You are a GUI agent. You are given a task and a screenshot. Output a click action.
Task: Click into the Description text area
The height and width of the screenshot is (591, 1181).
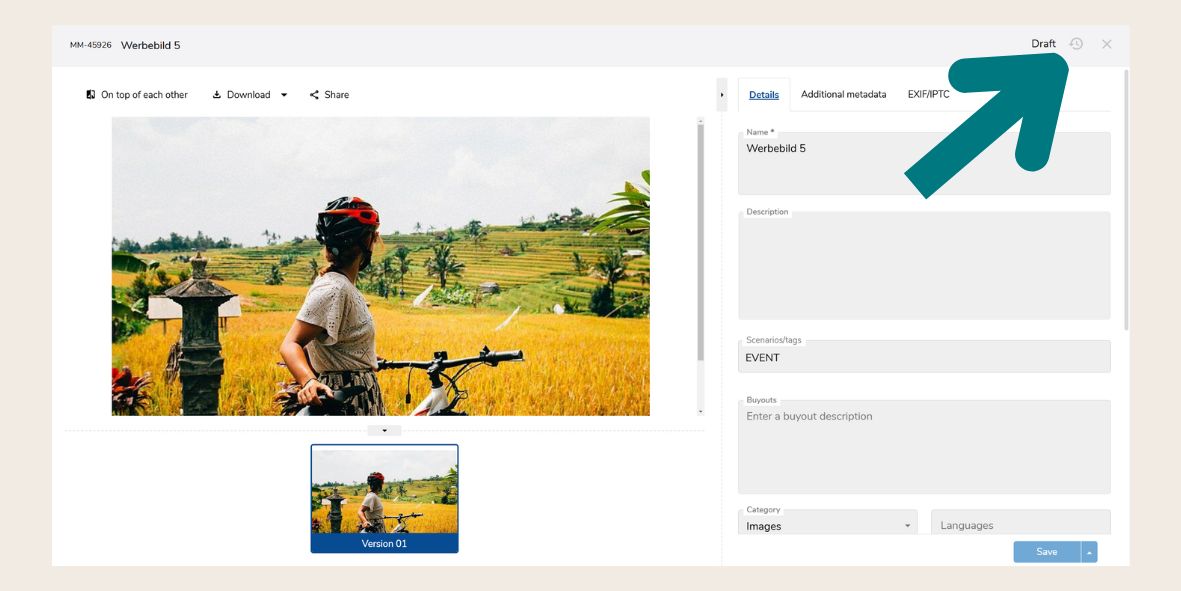923,268
